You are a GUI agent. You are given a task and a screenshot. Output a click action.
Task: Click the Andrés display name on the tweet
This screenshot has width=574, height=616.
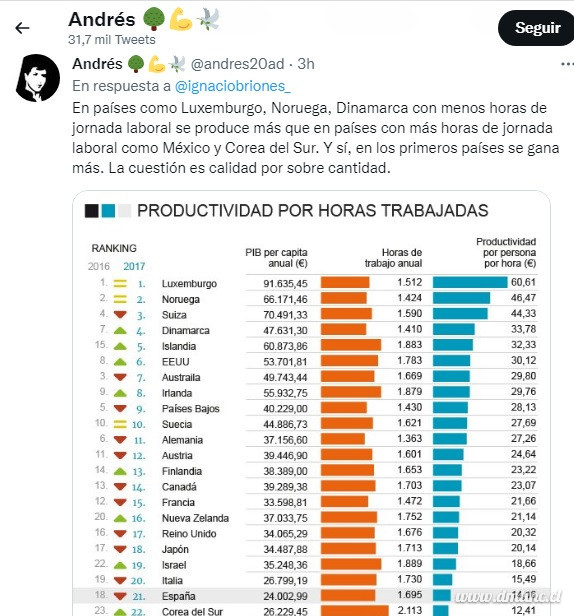tap(97, 64)
